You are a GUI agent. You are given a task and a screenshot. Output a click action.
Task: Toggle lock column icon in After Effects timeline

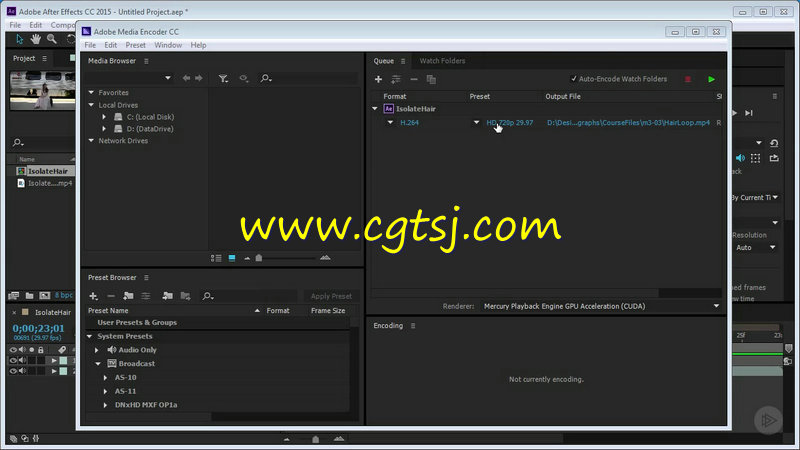pyautogui.click(x=41, y=349)
